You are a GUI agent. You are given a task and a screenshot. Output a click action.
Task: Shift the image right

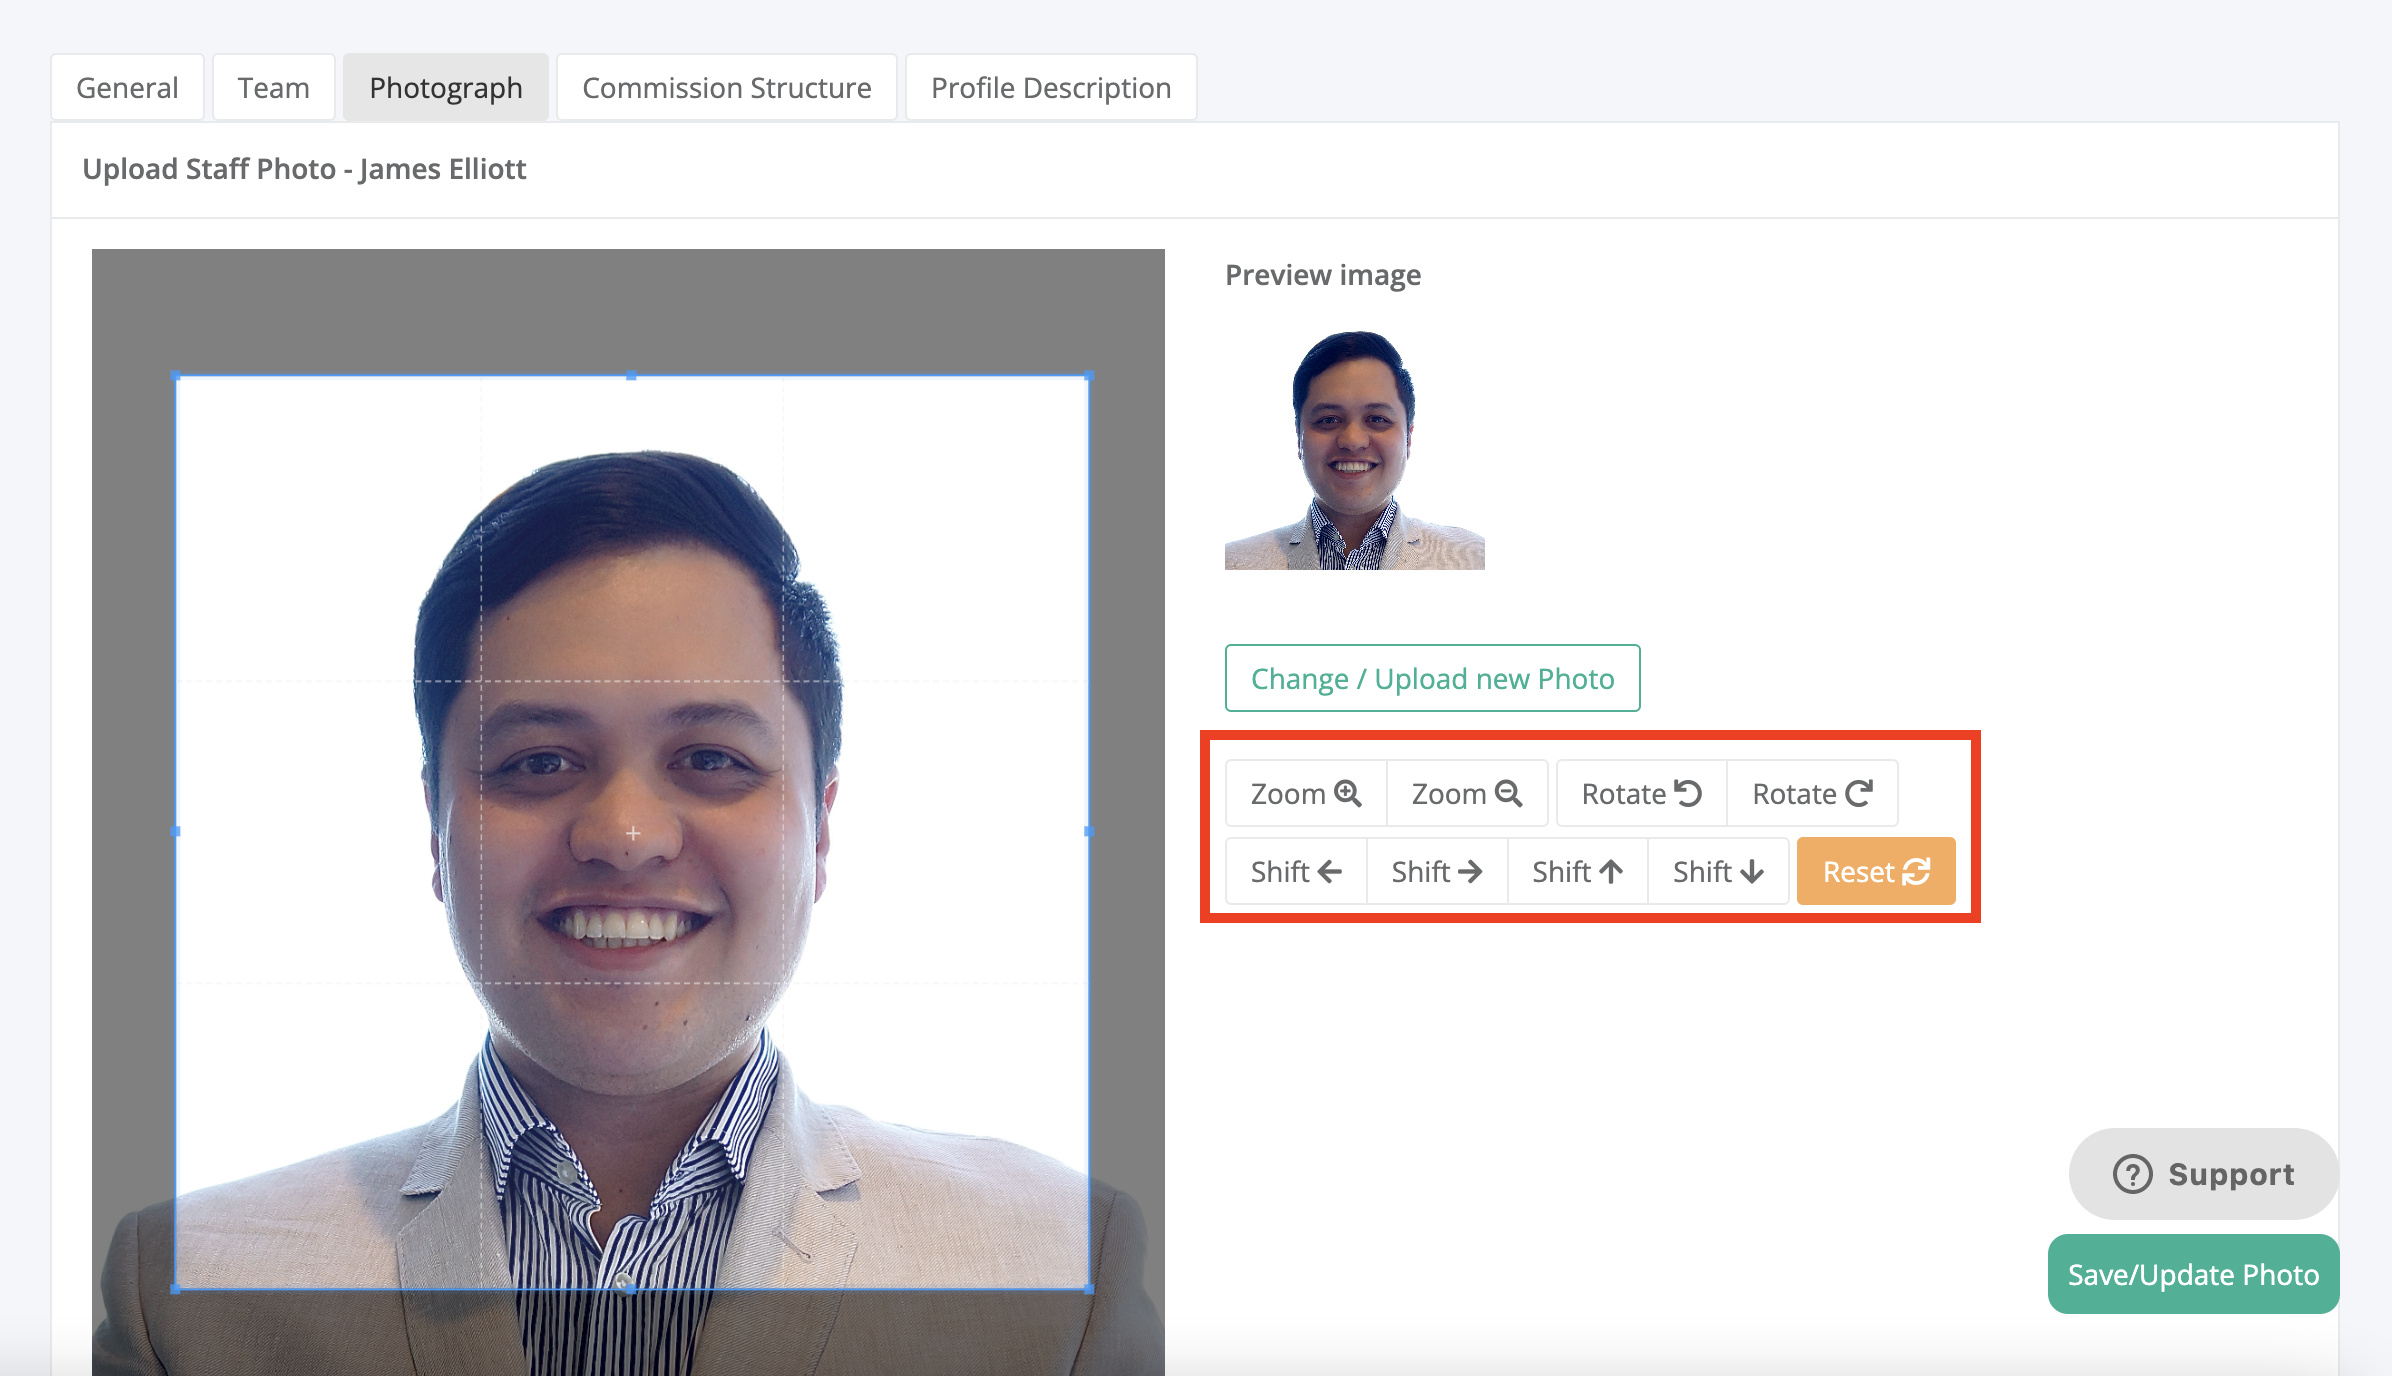(x=1437, y=872)
